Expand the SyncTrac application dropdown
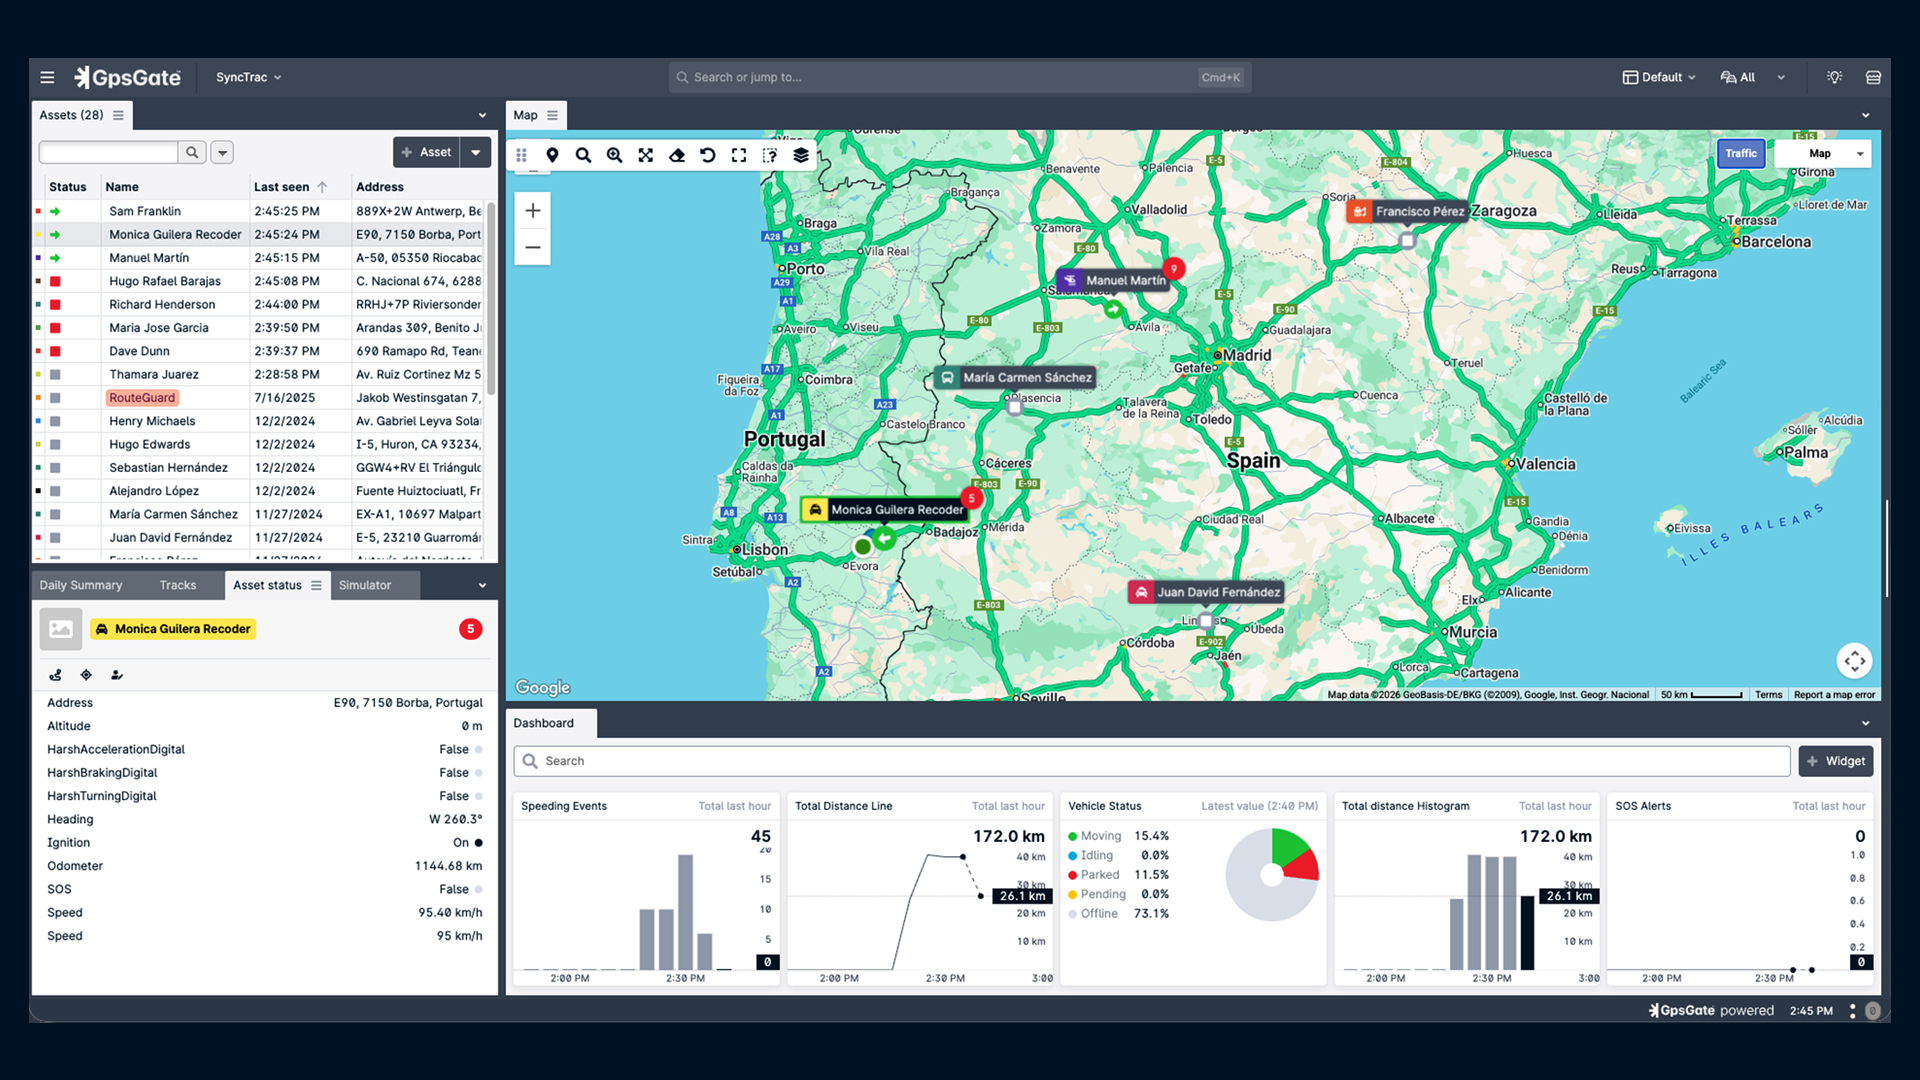 (x=249, y=77)
